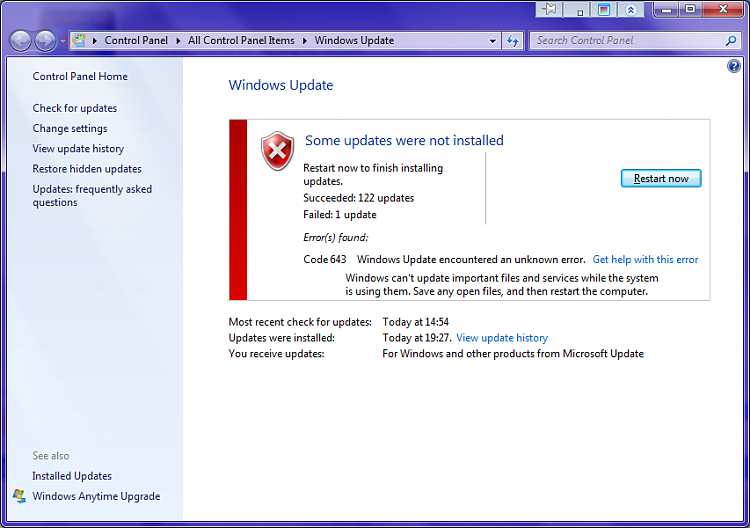The width and height of the screenshot is (750, 528).
Task: Open Windows Anytime Upgrade link
Action: tap(96, 496)
